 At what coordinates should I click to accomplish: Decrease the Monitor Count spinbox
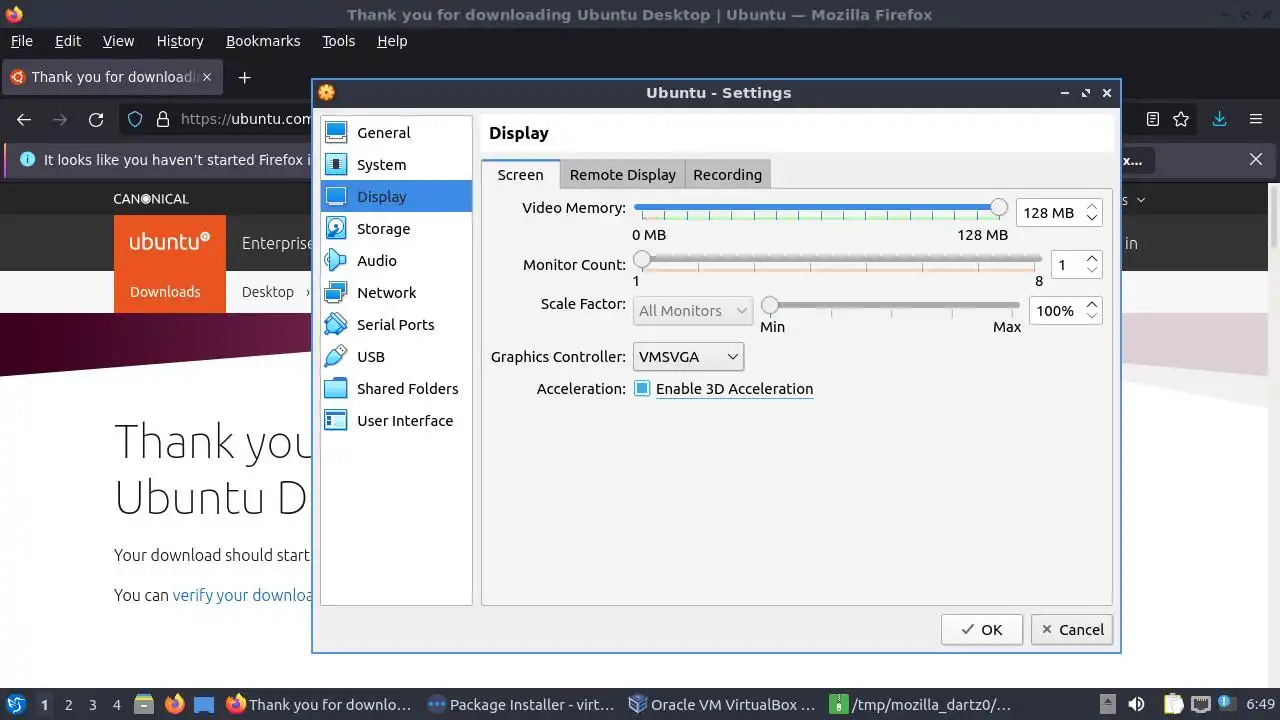(x=1092, y=271)
